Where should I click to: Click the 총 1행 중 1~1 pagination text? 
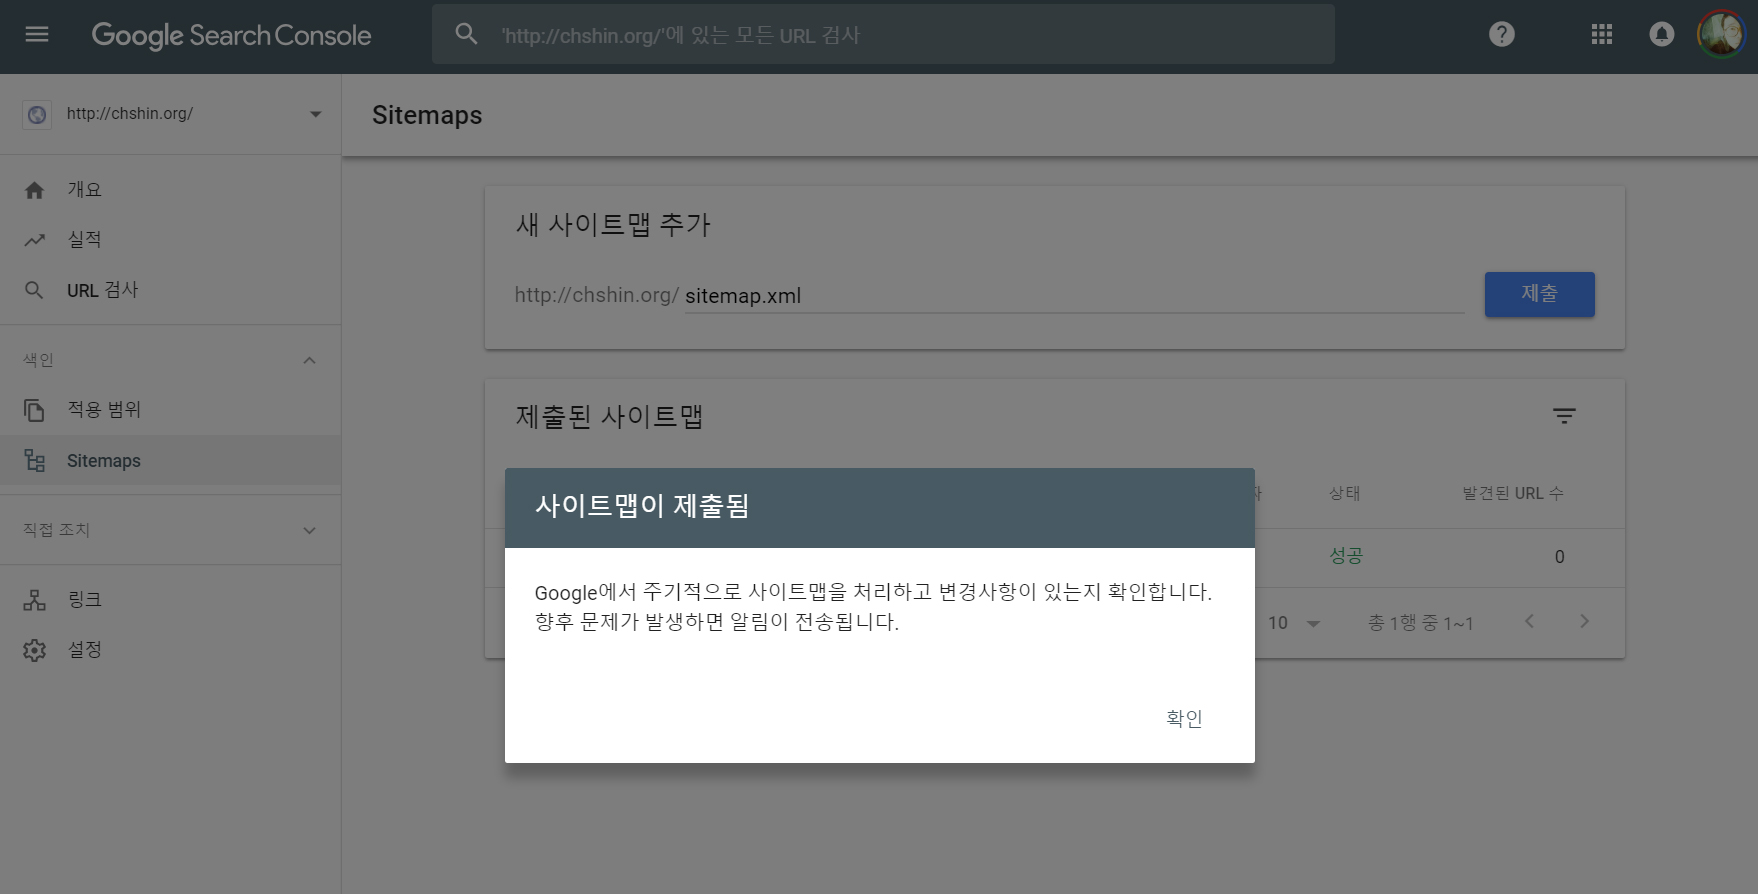pos(1420,623)
